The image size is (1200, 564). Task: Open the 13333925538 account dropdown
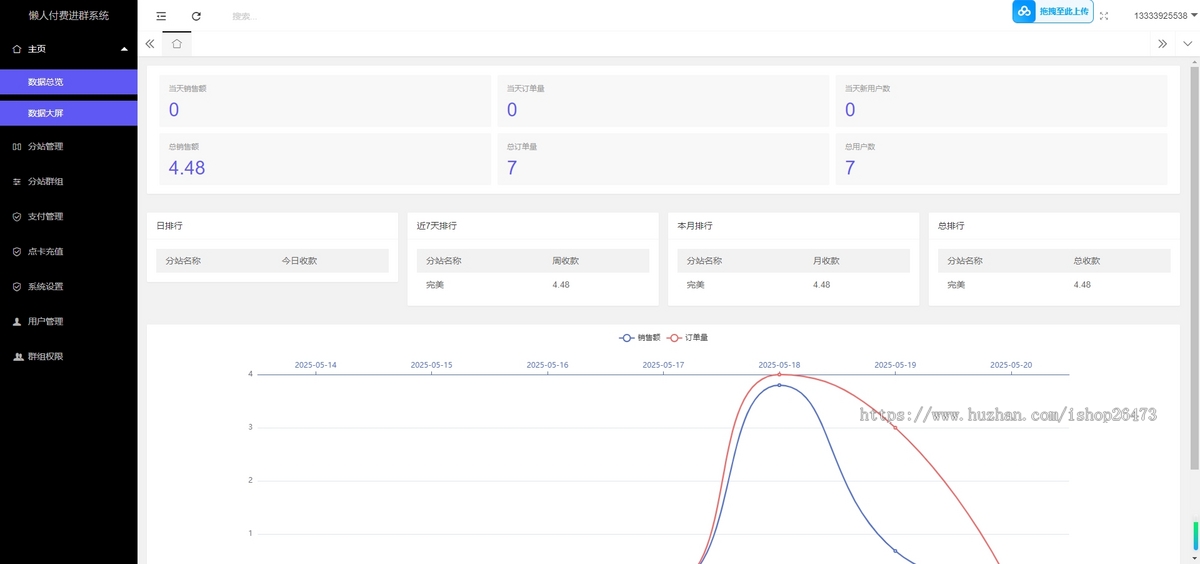tap(1165, 15)
